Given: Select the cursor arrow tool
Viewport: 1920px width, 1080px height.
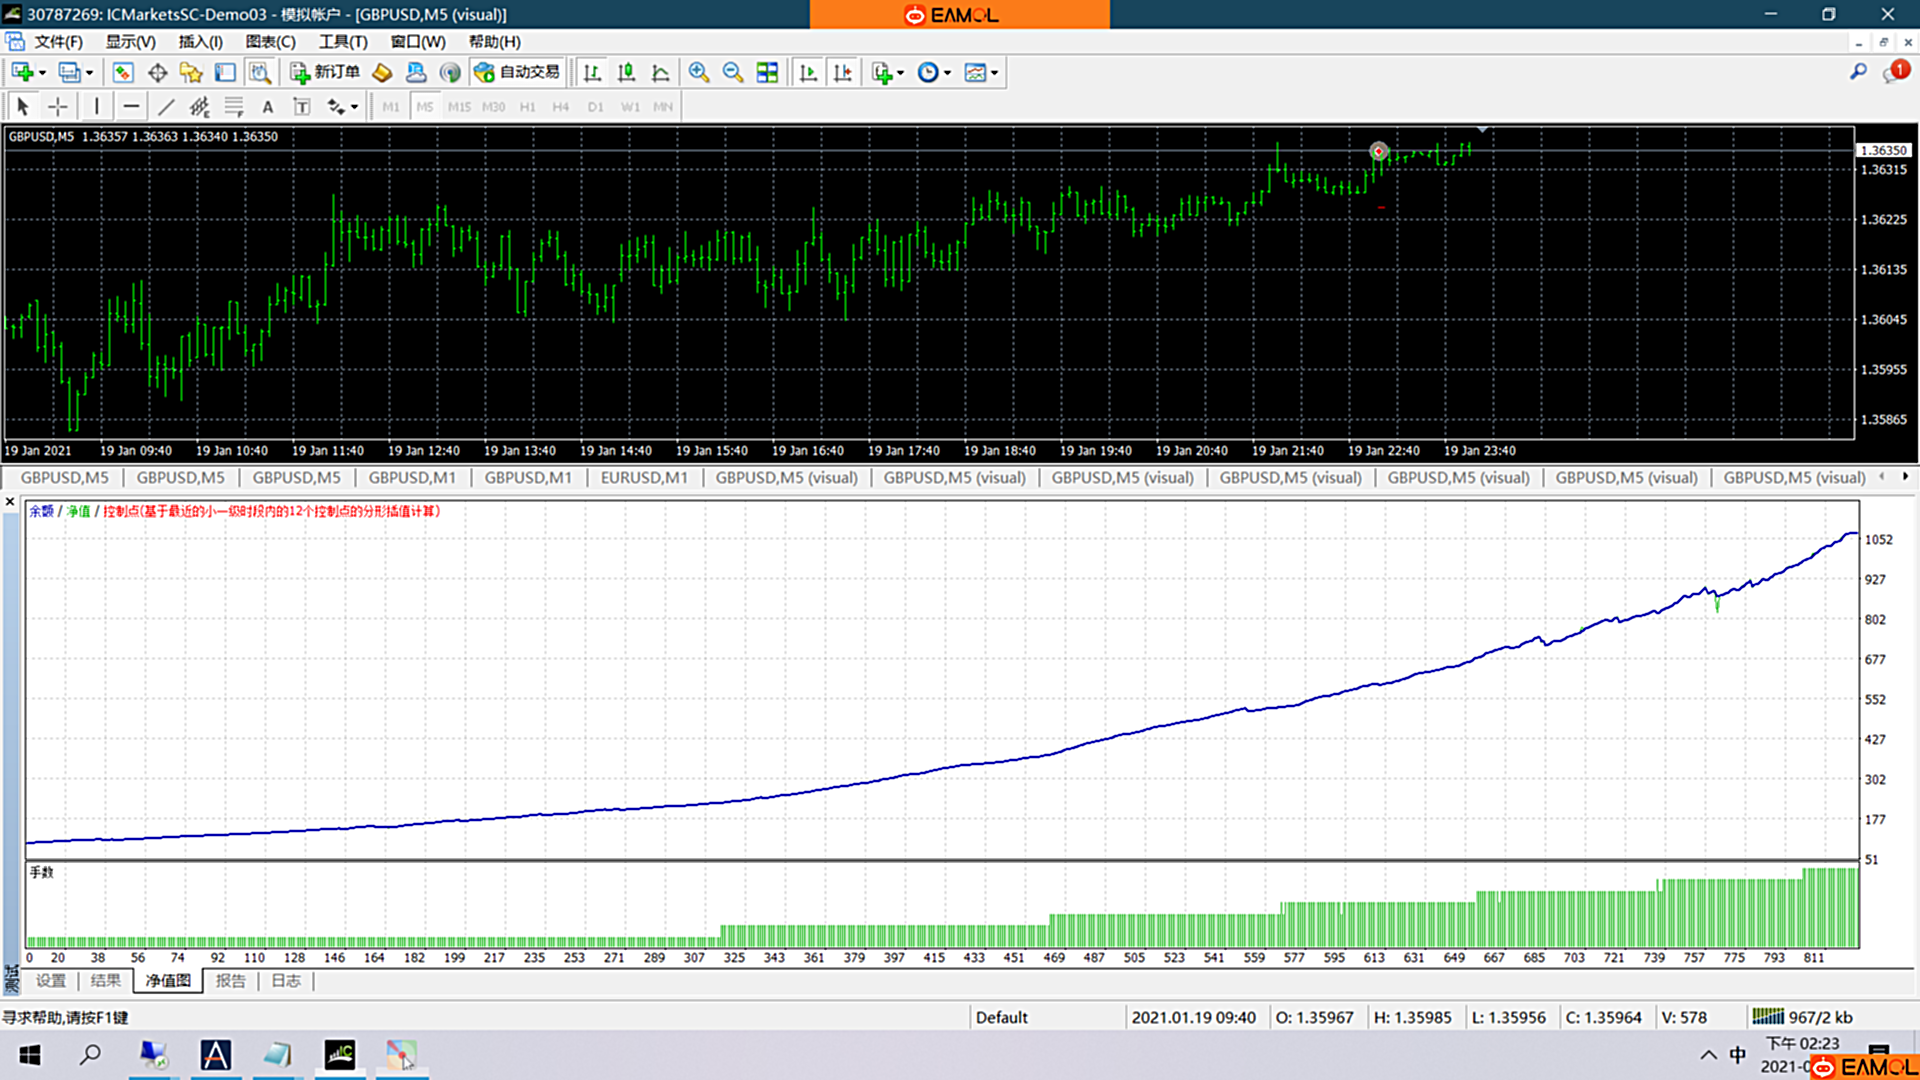Looking at the screenshot, I should coord(23,106).
